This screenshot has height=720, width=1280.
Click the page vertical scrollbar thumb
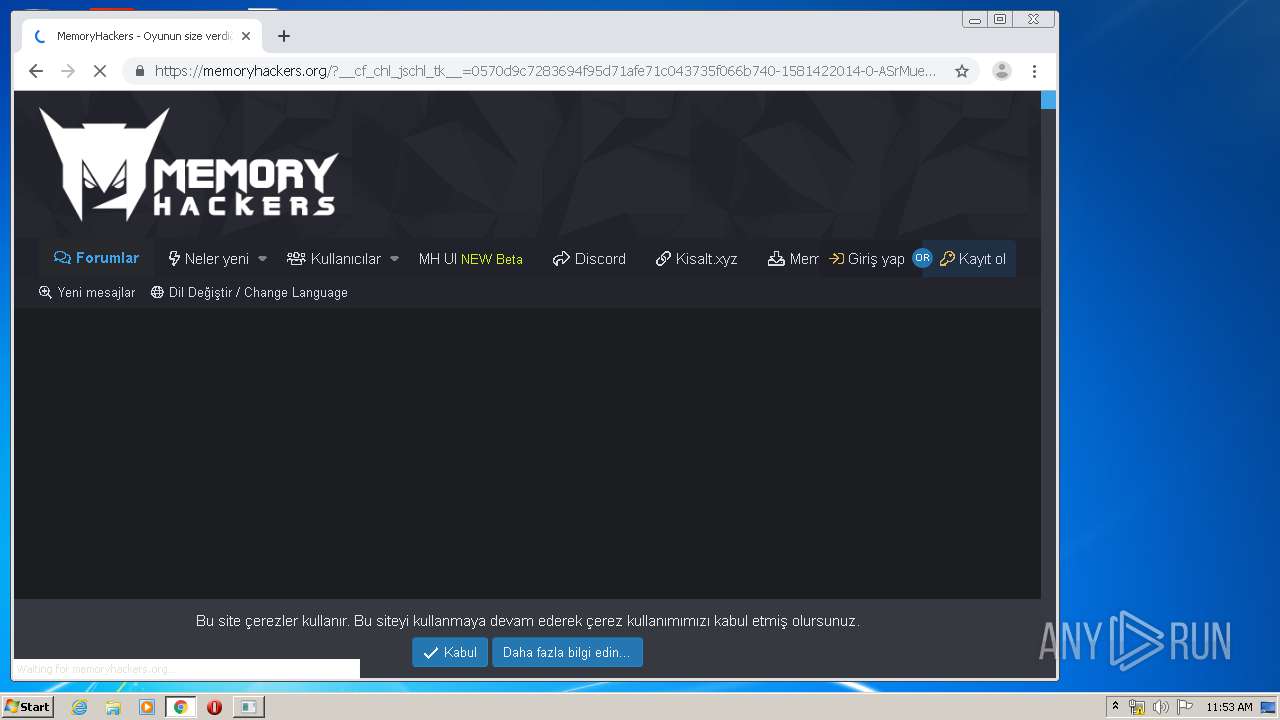pyautogui.click(x=1048, y=99)
